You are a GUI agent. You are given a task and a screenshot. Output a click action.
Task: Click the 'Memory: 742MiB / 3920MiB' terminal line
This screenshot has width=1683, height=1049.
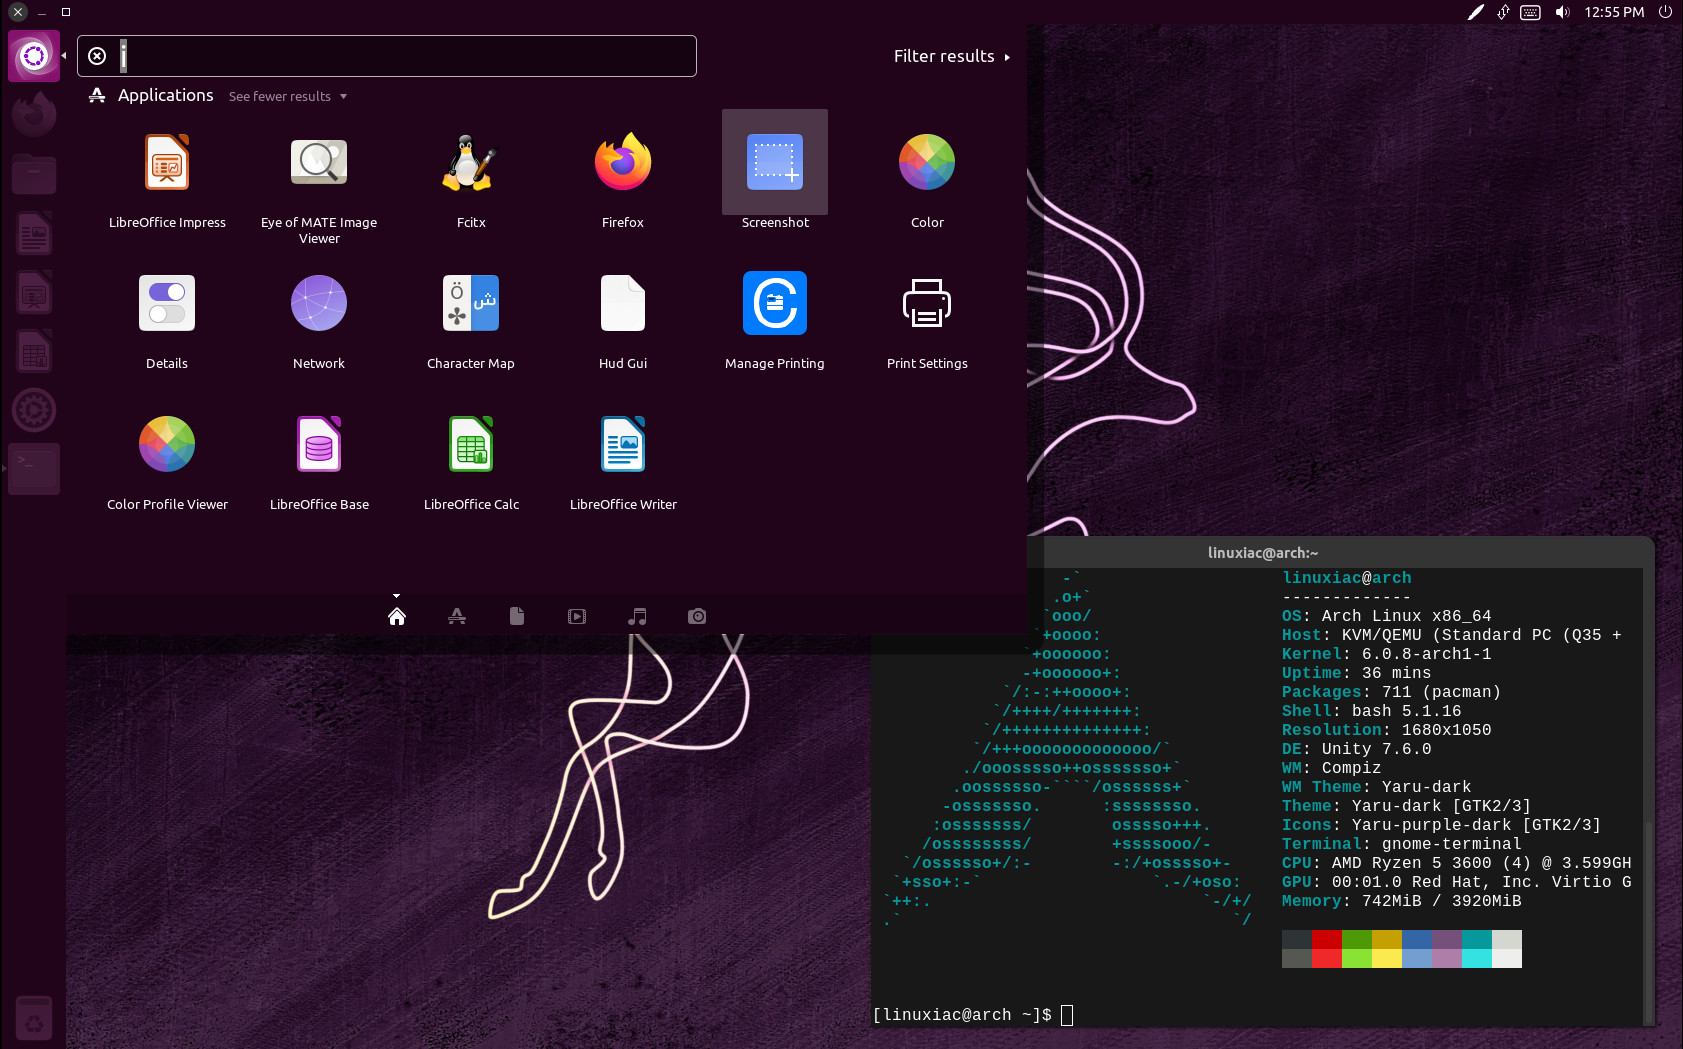point(1401,901)
